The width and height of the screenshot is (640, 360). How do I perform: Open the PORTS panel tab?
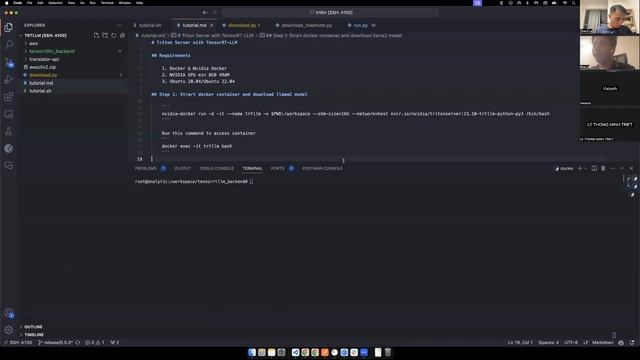tap(277, 168)
